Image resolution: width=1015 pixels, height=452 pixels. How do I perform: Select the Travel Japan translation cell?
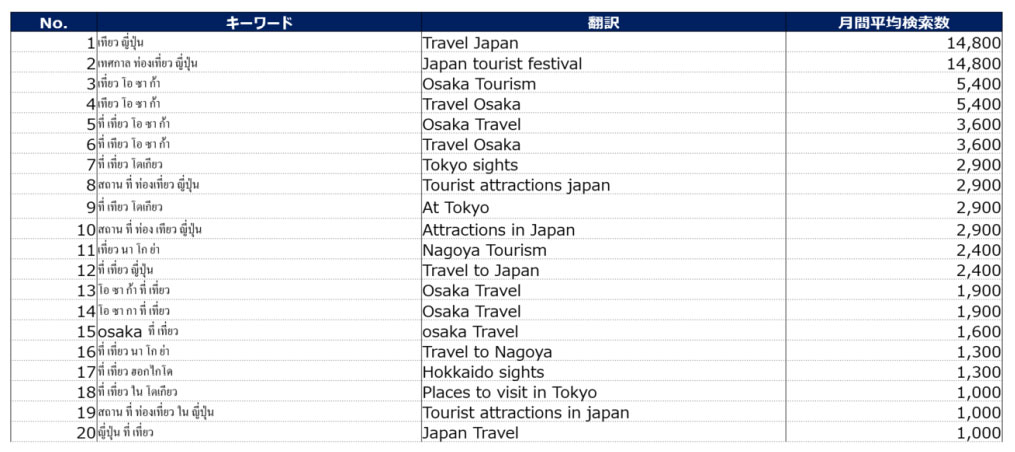(603, 43)
